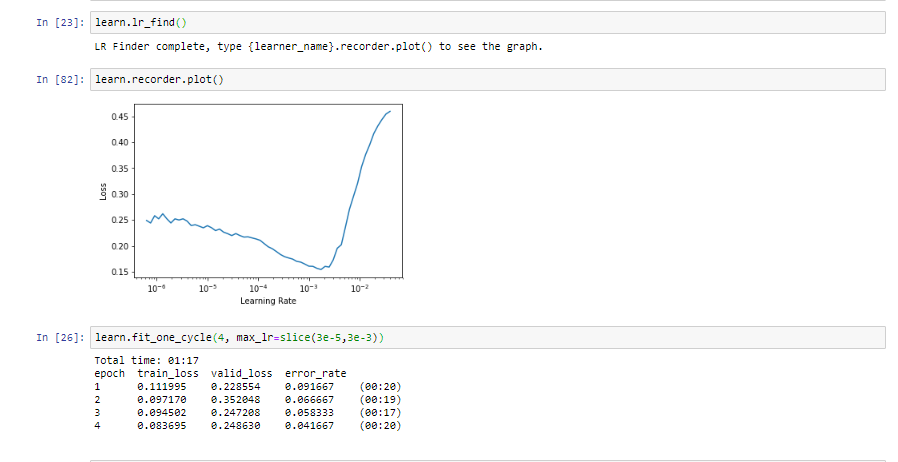This screenshot has height=462, width=898.
Task: Click the epoch column header
Action: coord(109,373)
